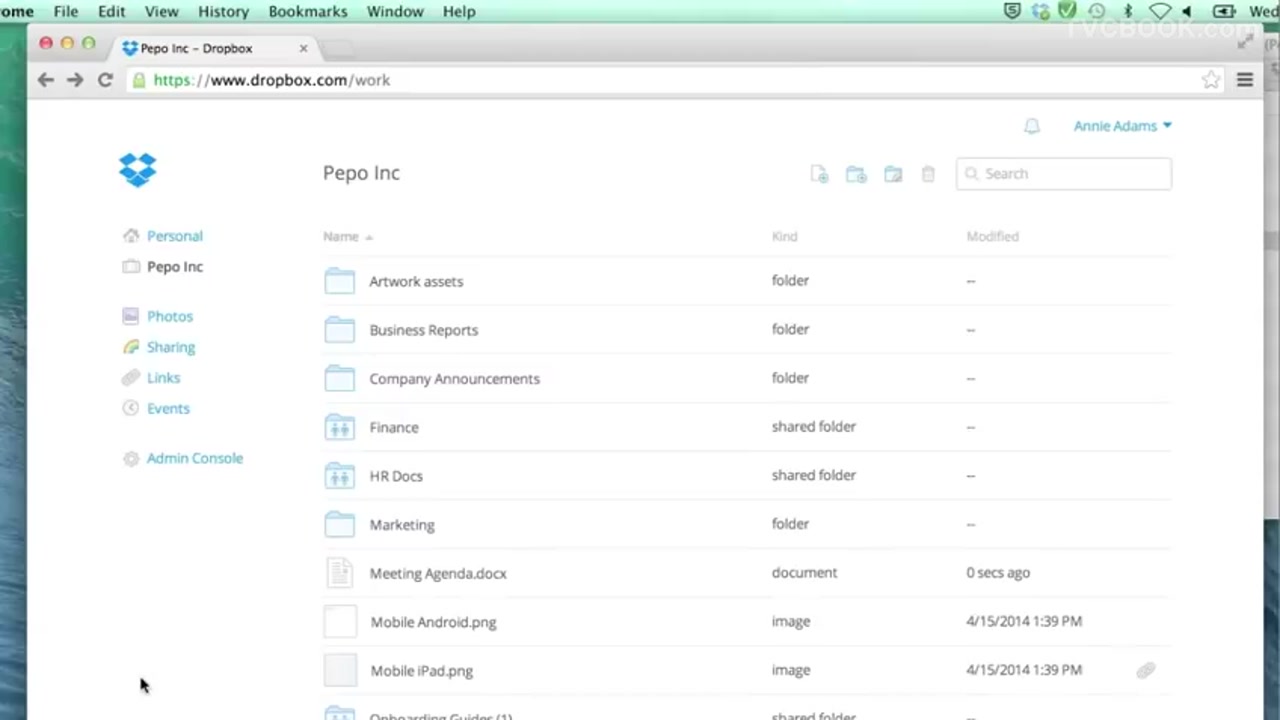The width and height of the screenshot is (1280, 720).
Task: Click the Admin Console gear icon
Action: pyautogui.click(x=131, y=459)
